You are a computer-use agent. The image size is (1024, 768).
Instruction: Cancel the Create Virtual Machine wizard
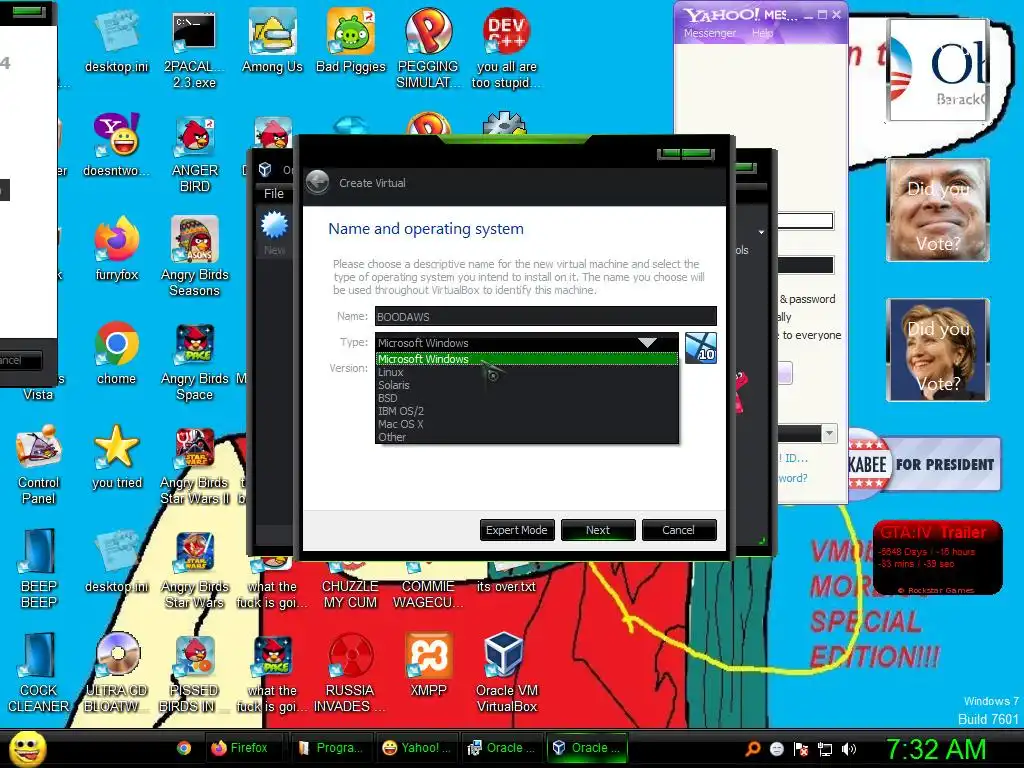(x=679, y=530)
